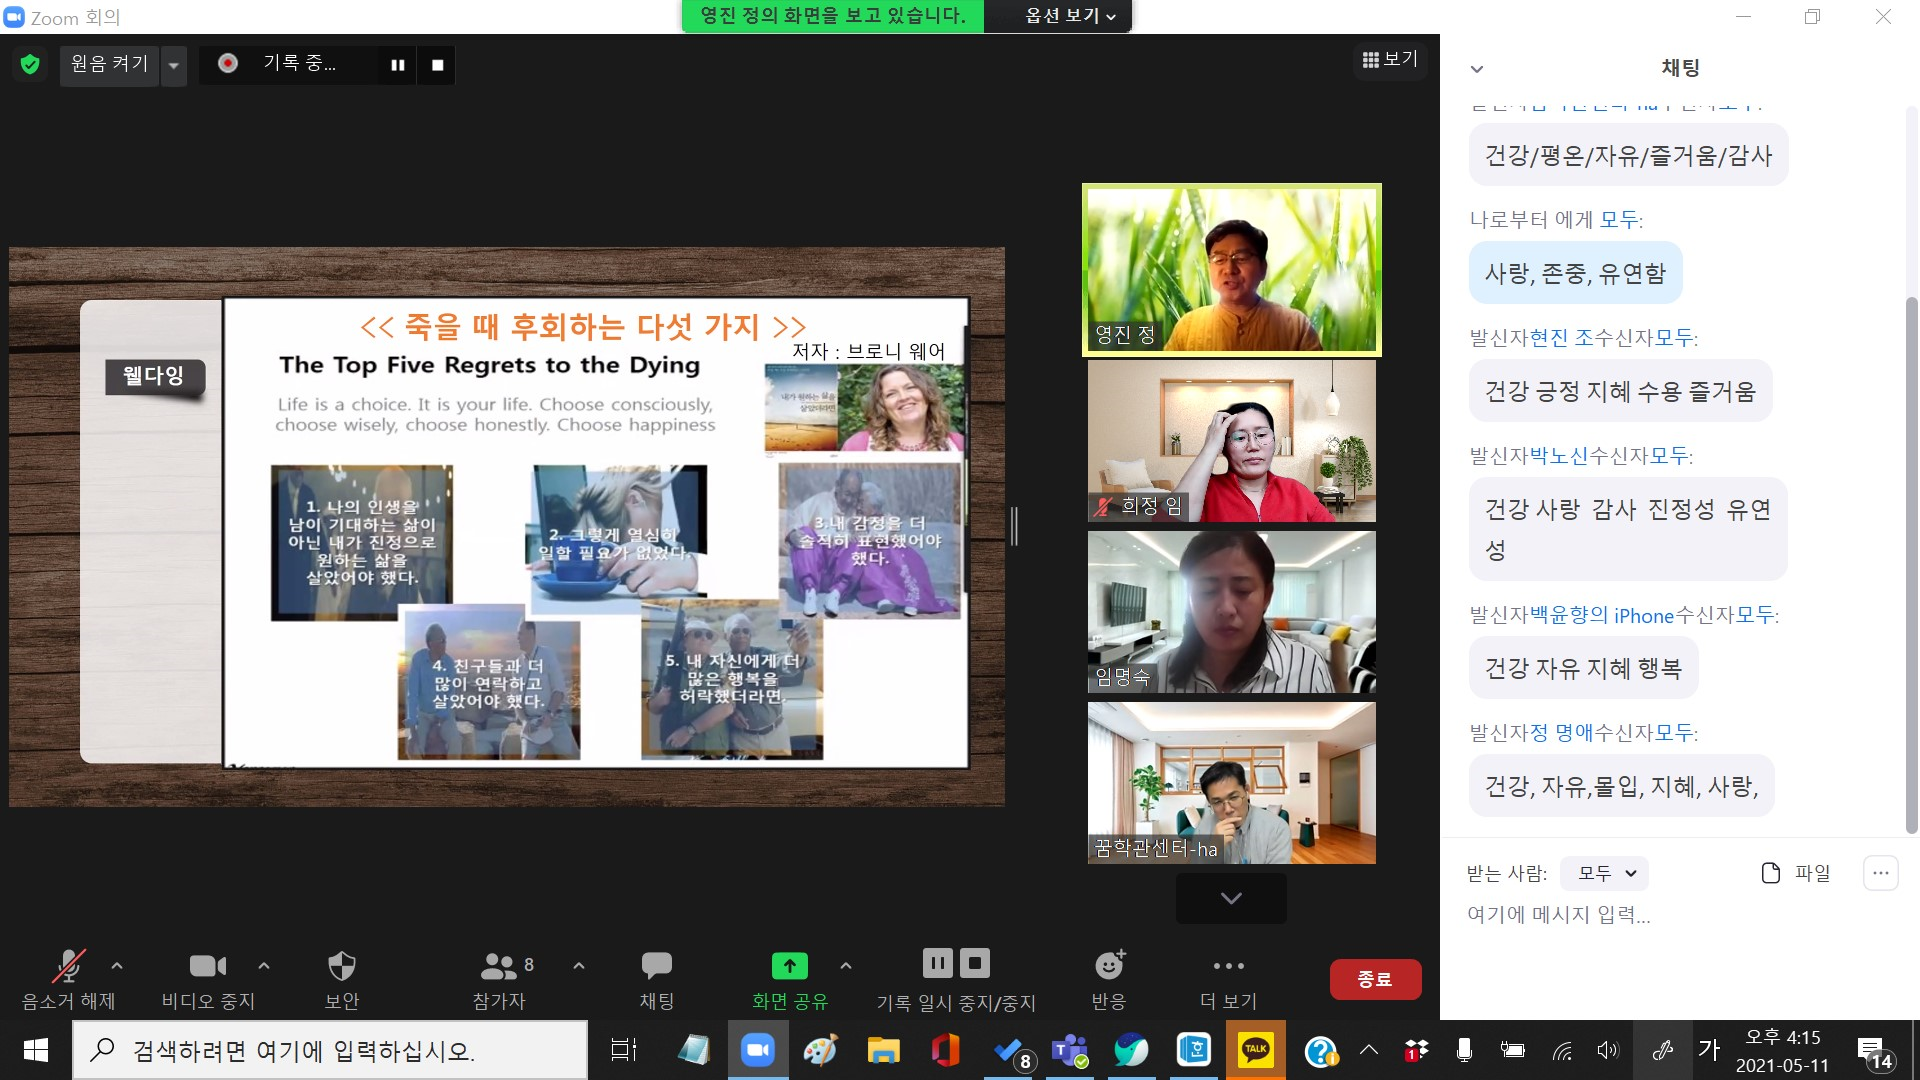Click the Windows taskbar search box
Viewport: 1920px width, 1080px height.
tap(330, 1050)
